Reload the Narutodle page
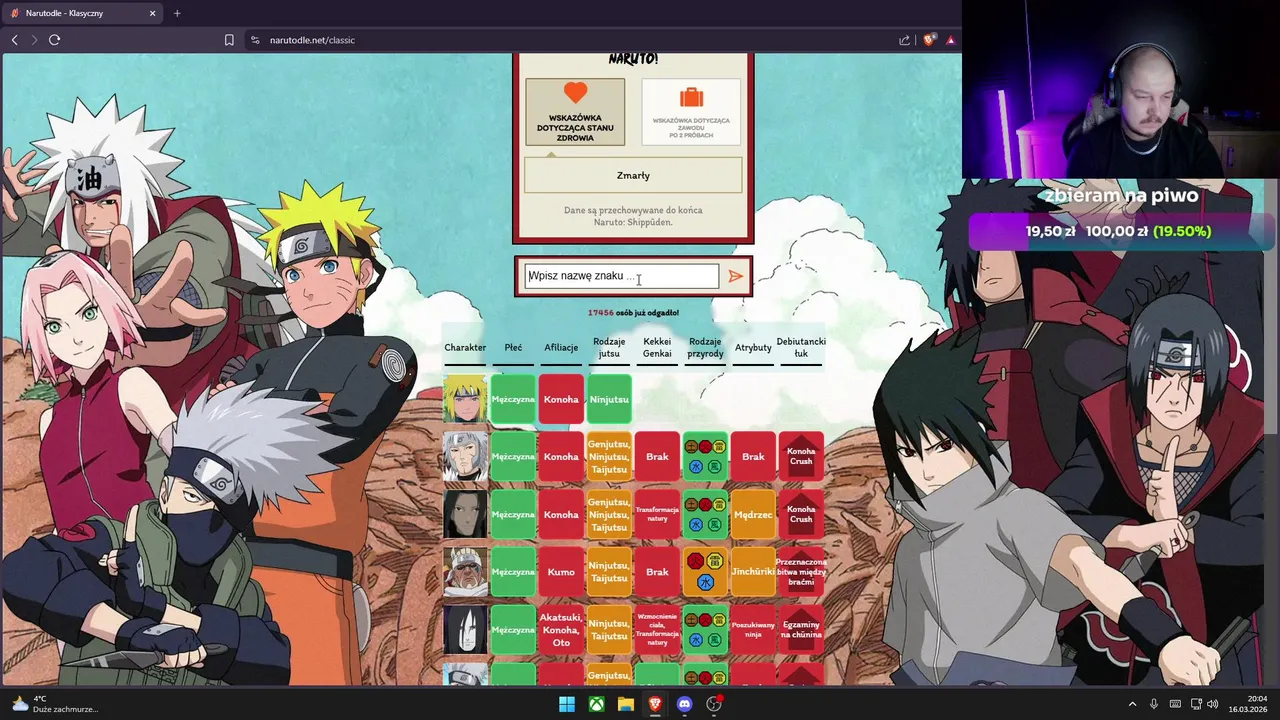The width and height of the screenshot is (1280, 720). coord(54,40)
